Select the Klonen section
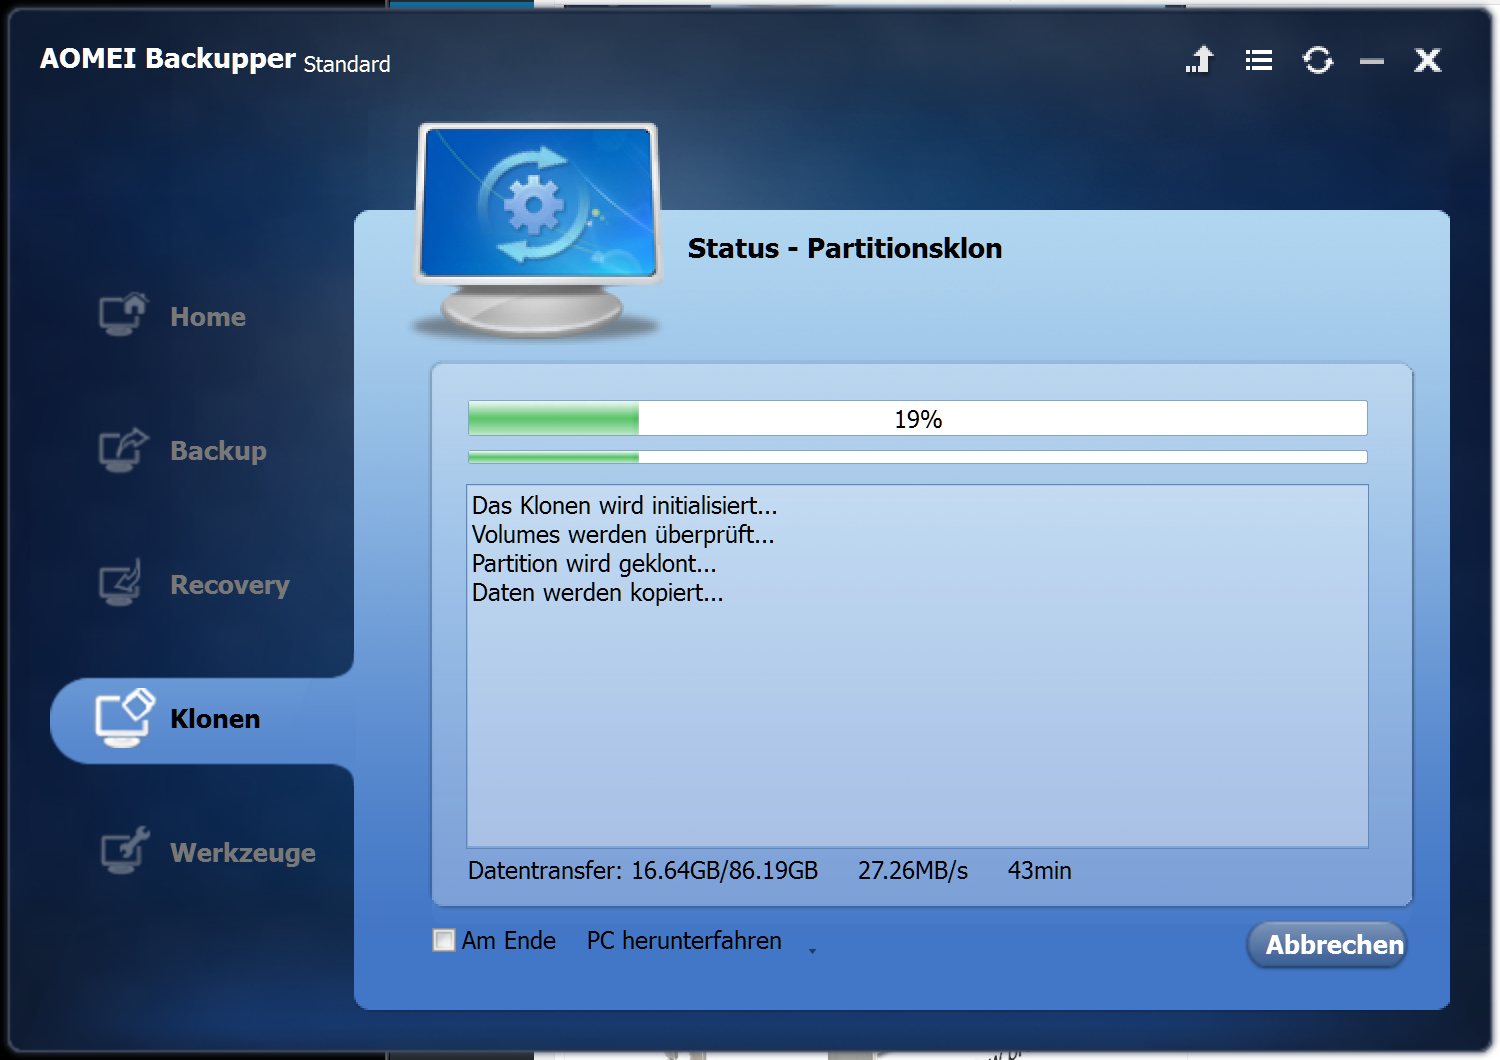Image resolution: width=1500 pixels, height=1060 pixels. (x=215, y=719)
